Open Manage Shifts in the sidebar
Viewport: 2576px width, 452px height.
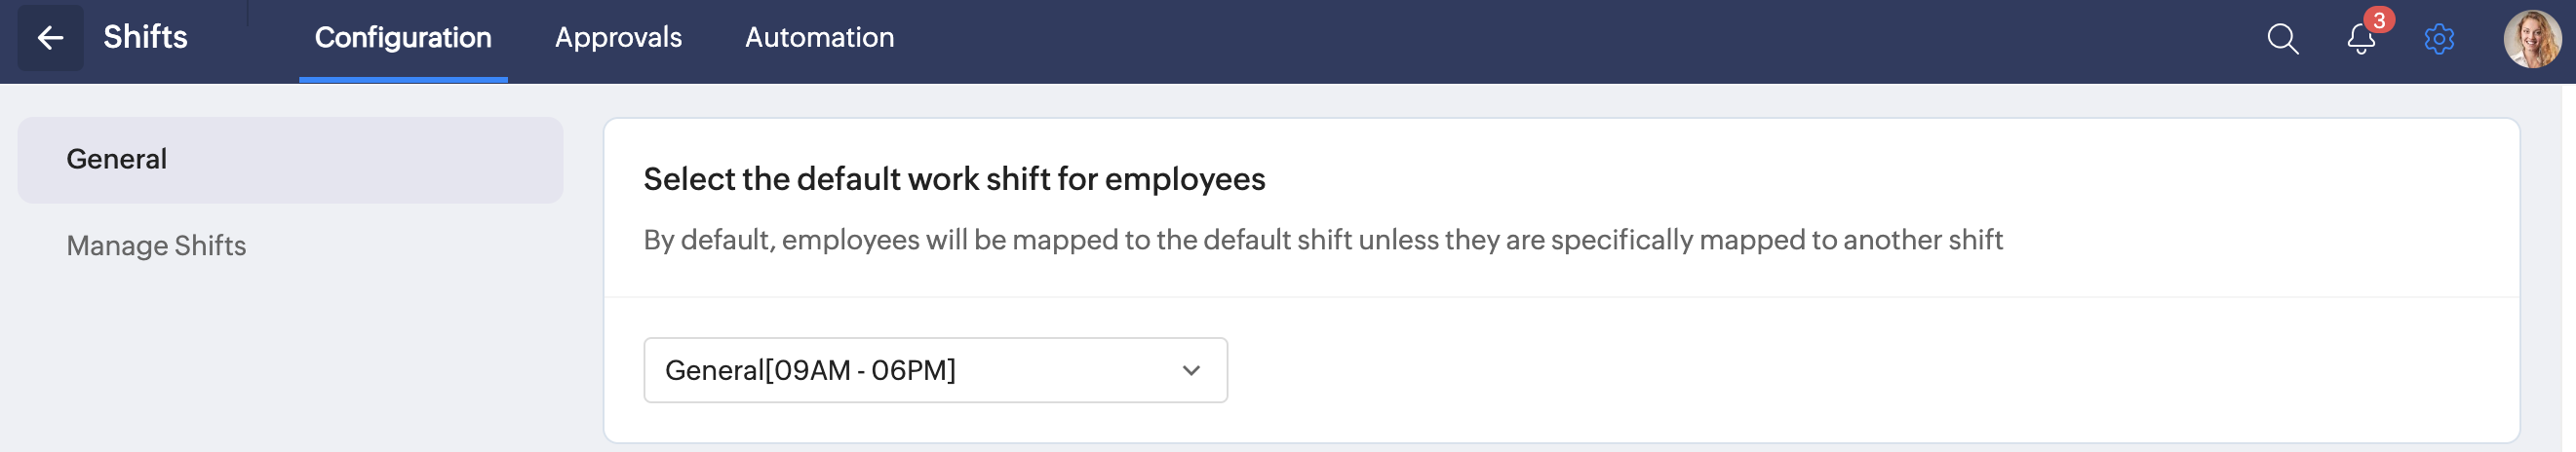(156, 246)
